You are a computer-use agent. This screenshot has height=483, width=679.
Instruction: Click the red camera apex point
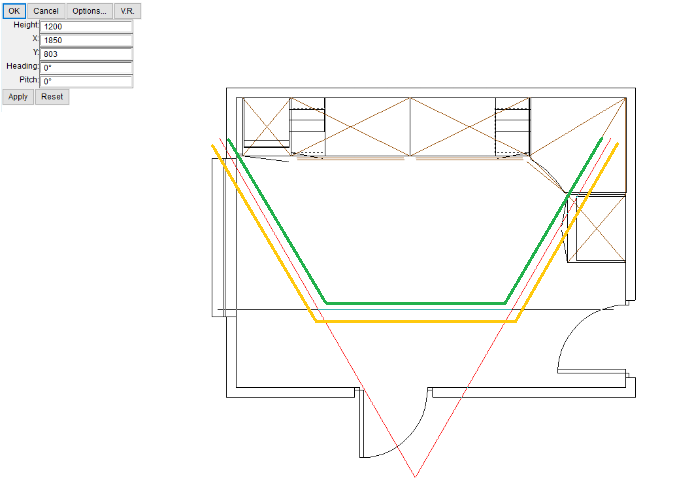[x=415, y=477]
